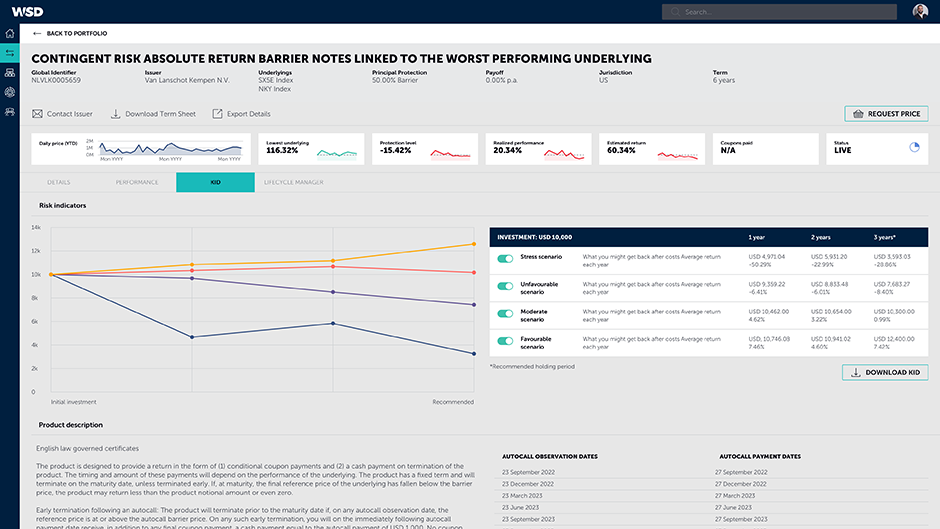The width and height of the screenshot is (940, 529).
Task: Disable the Stress scenario toggle
Action: point(505,259)
